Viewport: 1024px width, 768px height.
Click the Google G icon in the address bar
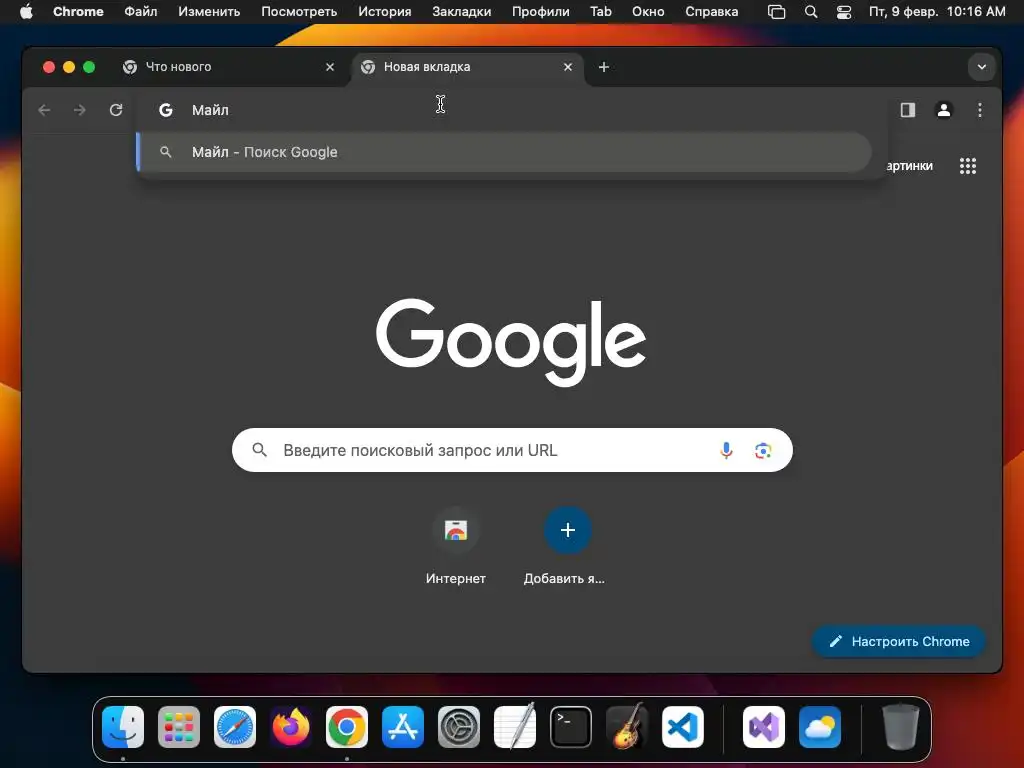(166, 110)
